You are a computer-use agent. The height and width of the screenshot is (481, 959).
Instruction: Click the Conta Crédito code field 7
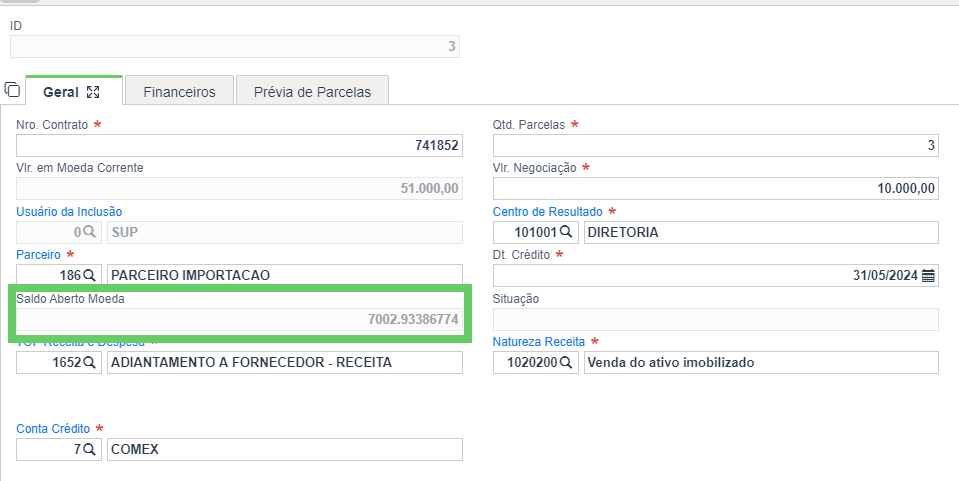point(59,449)
